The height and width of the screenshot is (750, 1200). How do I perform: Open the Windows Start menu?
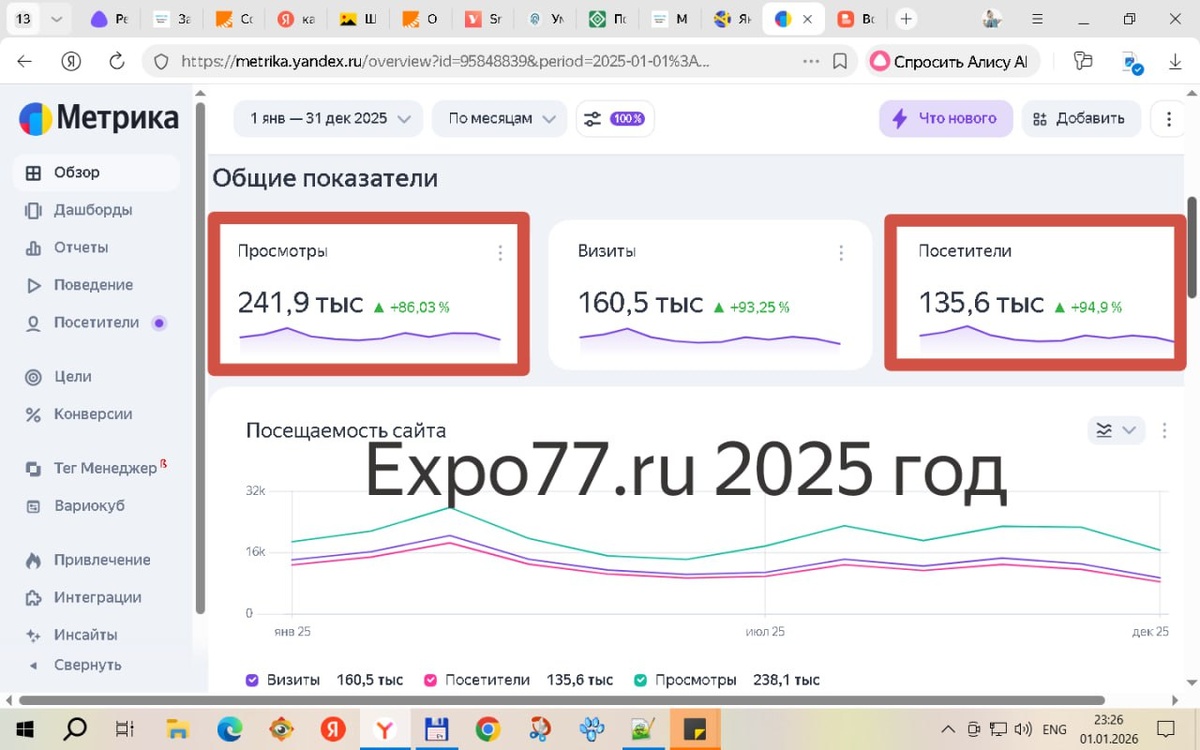click(23, 729)
